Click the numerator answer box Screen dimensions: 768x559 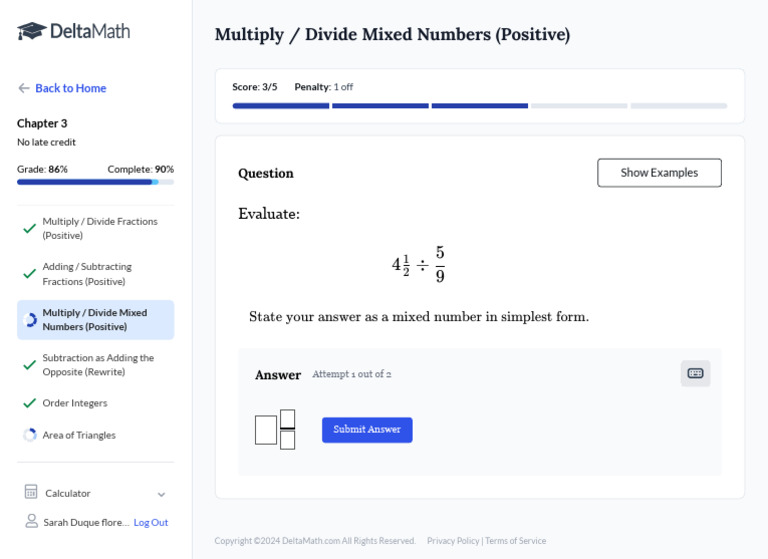coord(288,418)
